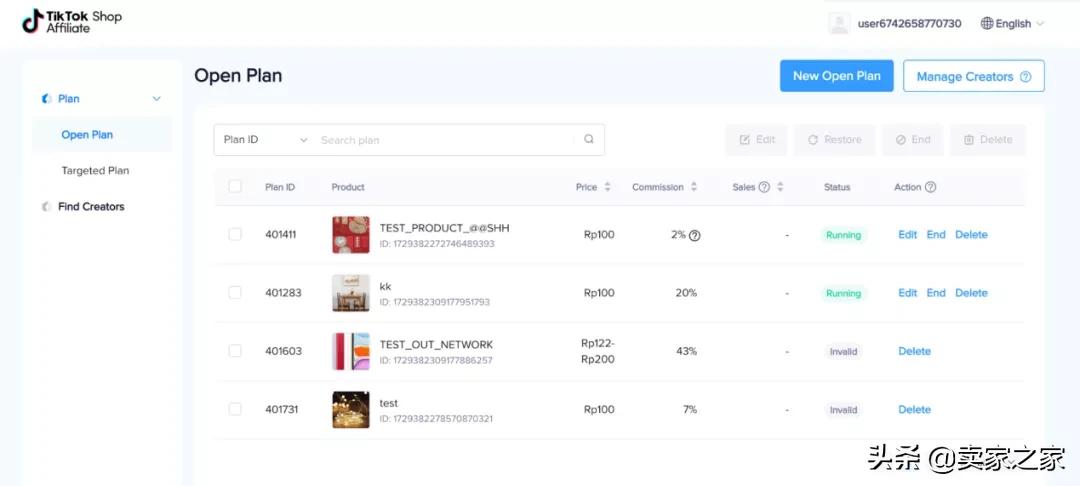Viewport: 1080px width, 486px height.
Task: Click the Action column help icon
Action: [x=931, y=187]
